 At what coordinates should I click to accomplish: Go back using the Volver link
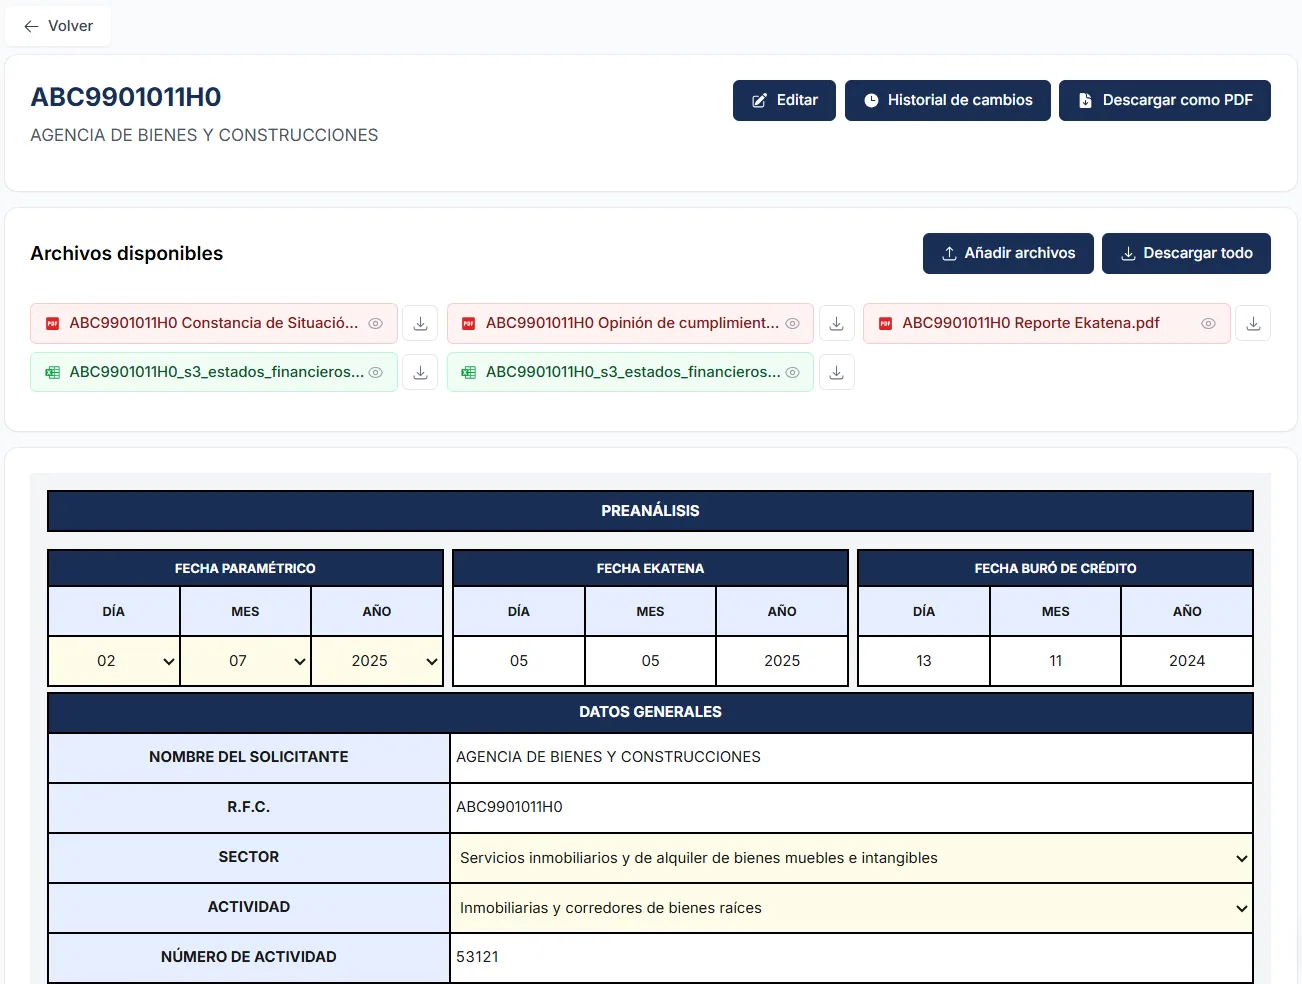pyautogui.click(x=58, y=26)
